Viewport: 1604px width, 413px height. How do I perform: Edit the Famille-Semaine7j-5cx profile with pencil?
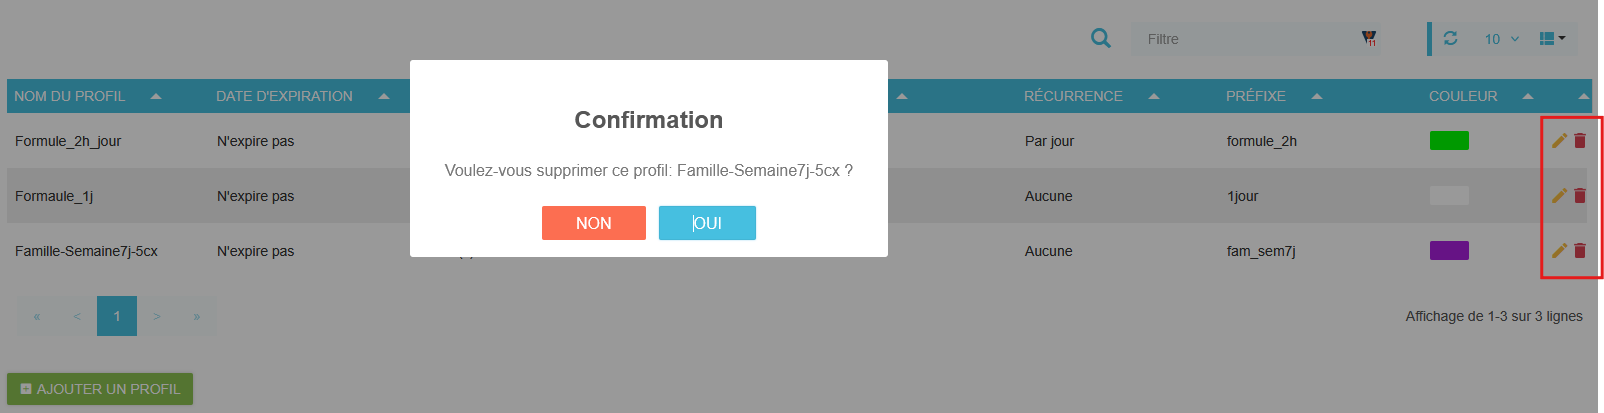tap(1559, 251)
